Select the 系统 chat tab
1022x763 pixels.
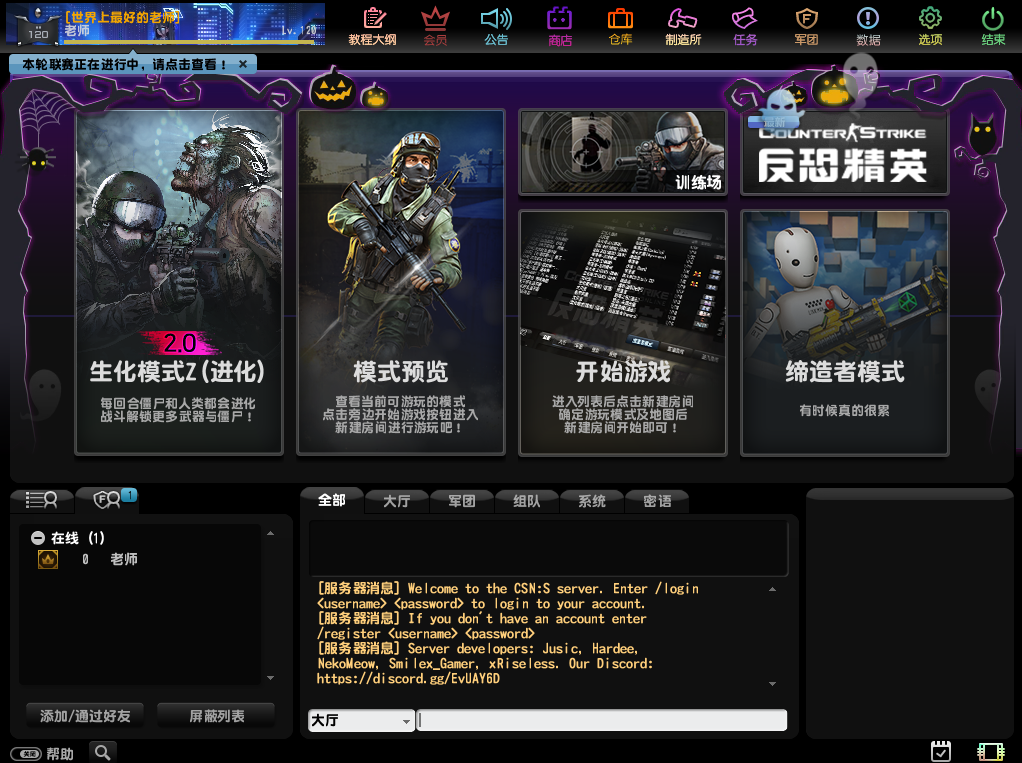coord(592,501)
